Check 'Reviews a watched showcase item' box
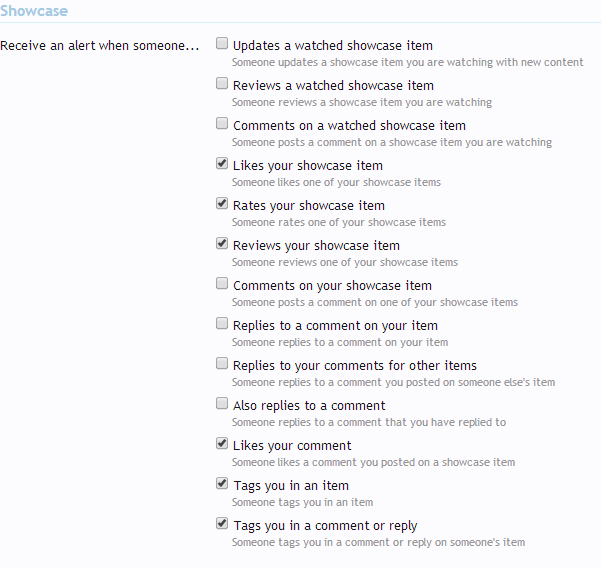Screen dimensions: 601x568 (222, 84)
